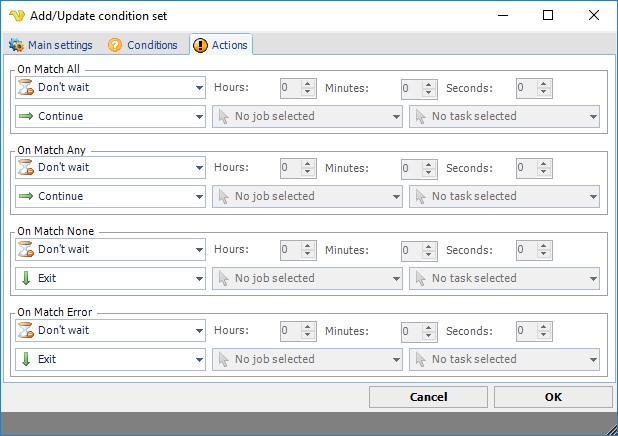
Task: Click the hourglass icon in On Match Error
Action: click(x=27, y=330)
